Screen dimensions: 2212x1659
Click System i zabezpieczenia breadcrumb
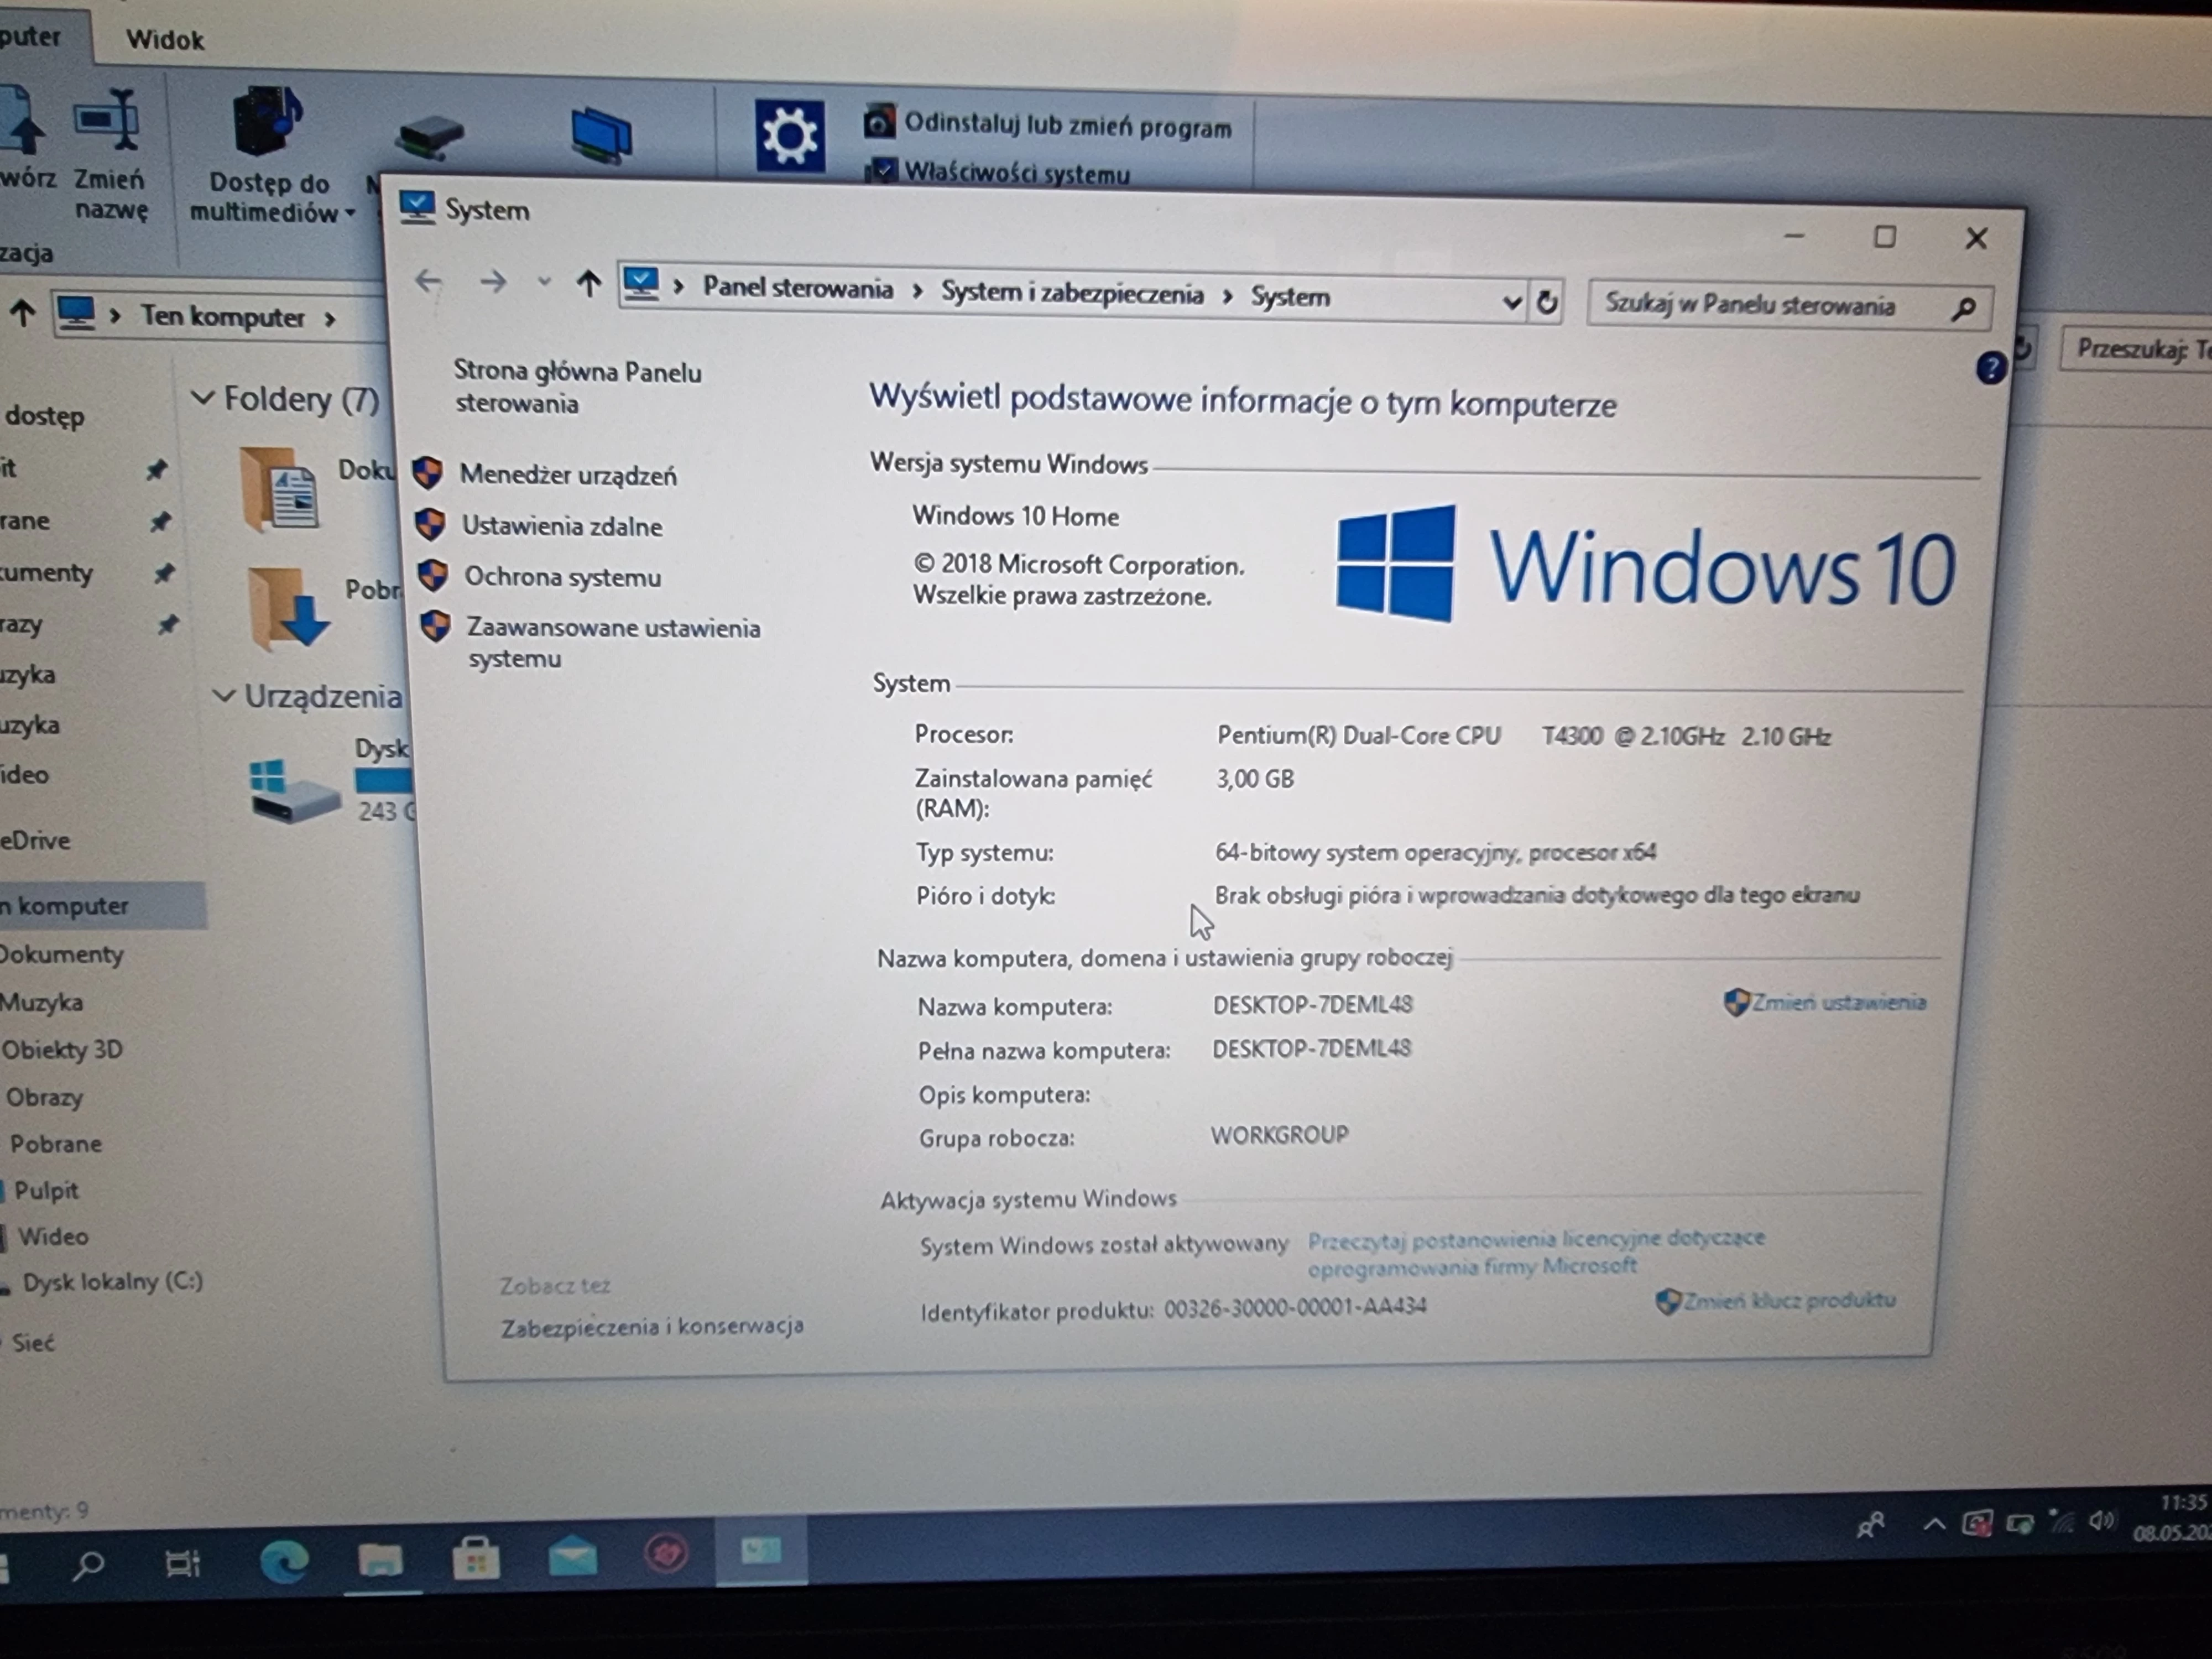pos(1072,293)
